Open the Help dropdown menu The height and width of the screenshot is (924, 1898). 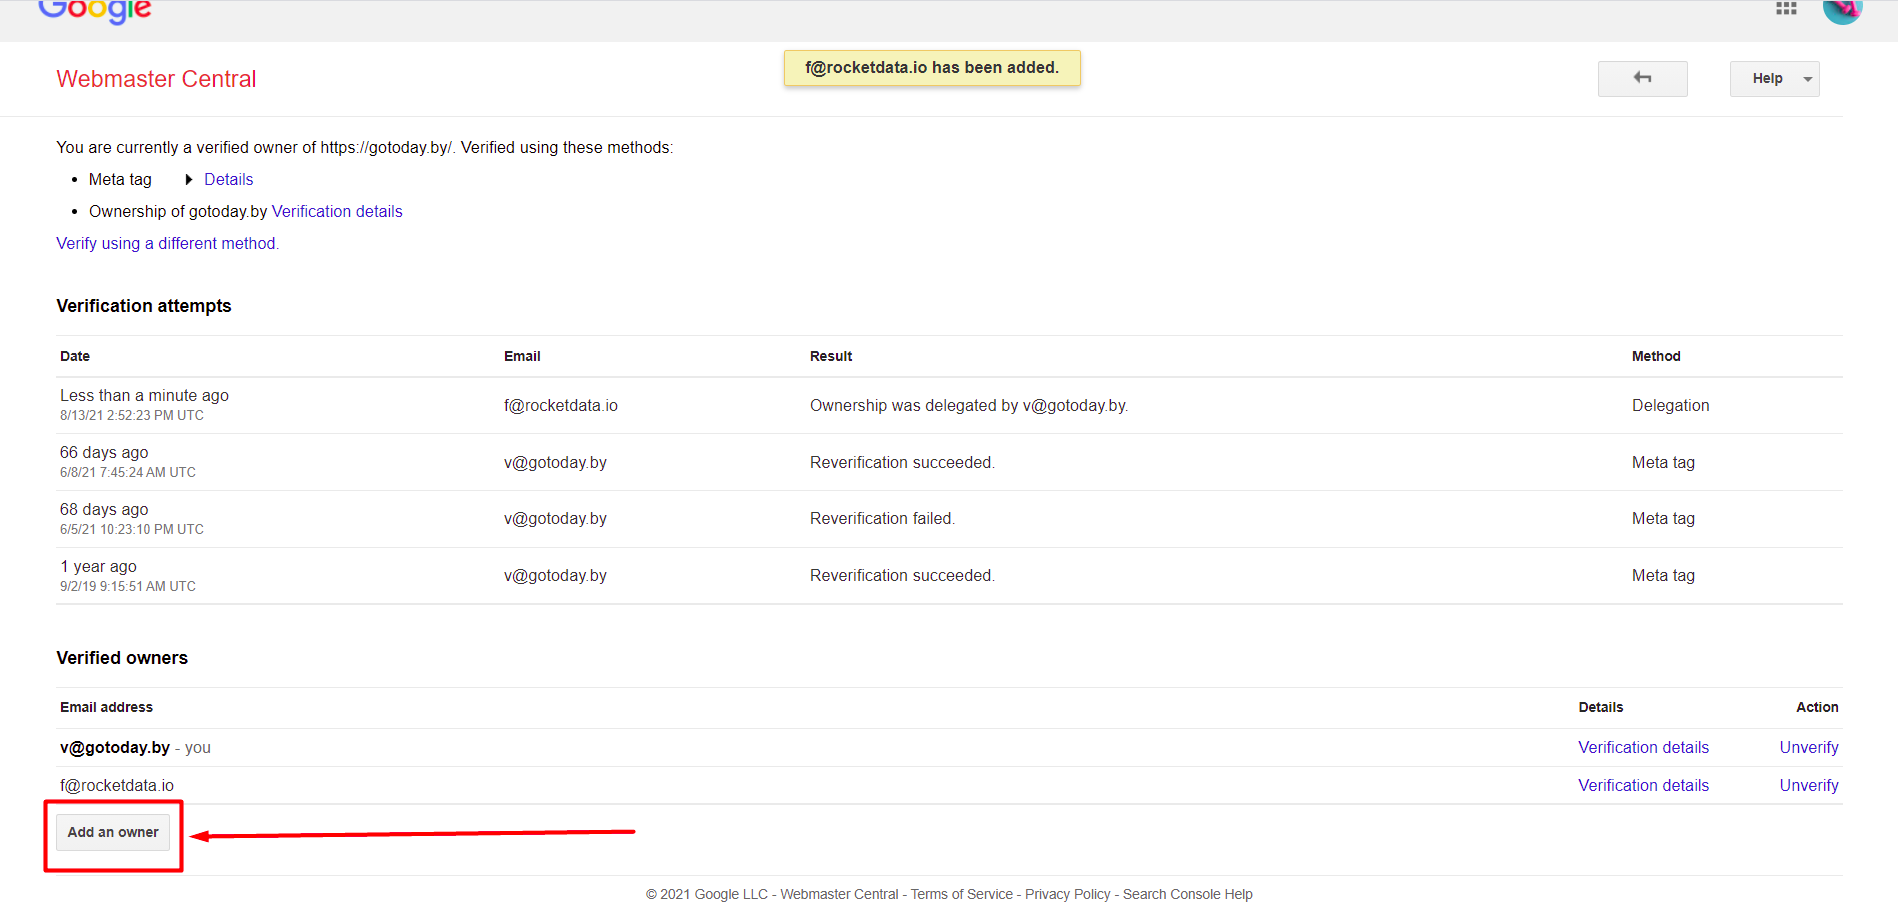pyautogui.click(x=1774, y=78)
